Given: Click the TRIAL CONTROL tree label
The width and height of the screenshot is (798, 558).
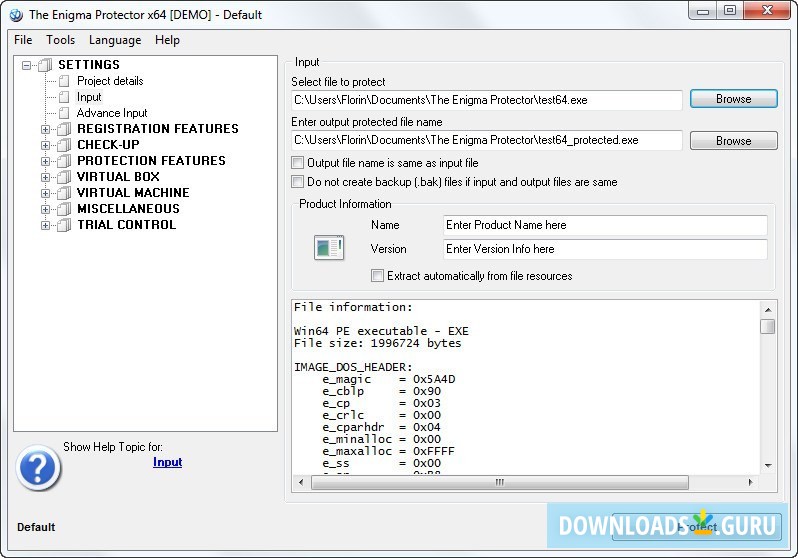Looking at the screenshot, I should pyautogui.click(x=127, y=225).
